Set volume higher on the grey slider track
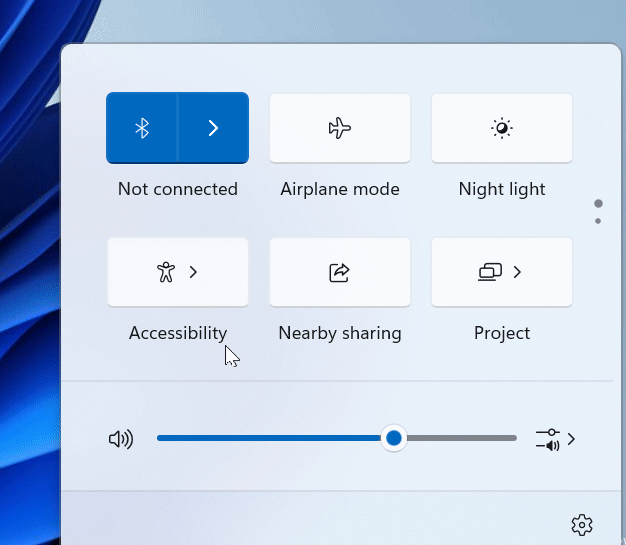Image resolution: width=626 pixels, height=545 pixels. point(462,438)
